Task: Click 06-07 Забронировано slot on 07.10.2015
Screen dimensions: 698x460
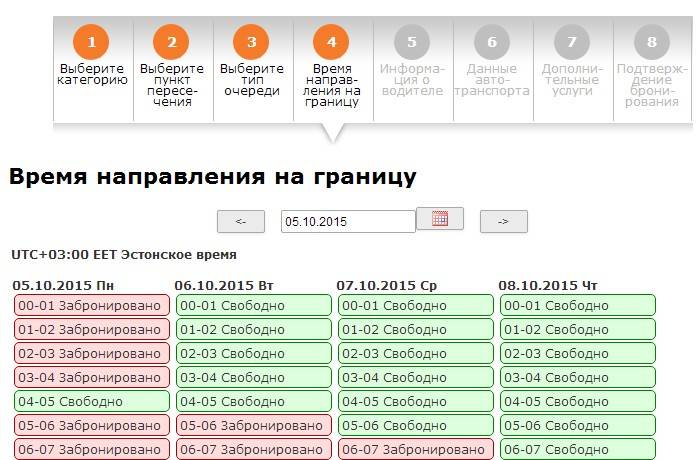Action: 416,449
